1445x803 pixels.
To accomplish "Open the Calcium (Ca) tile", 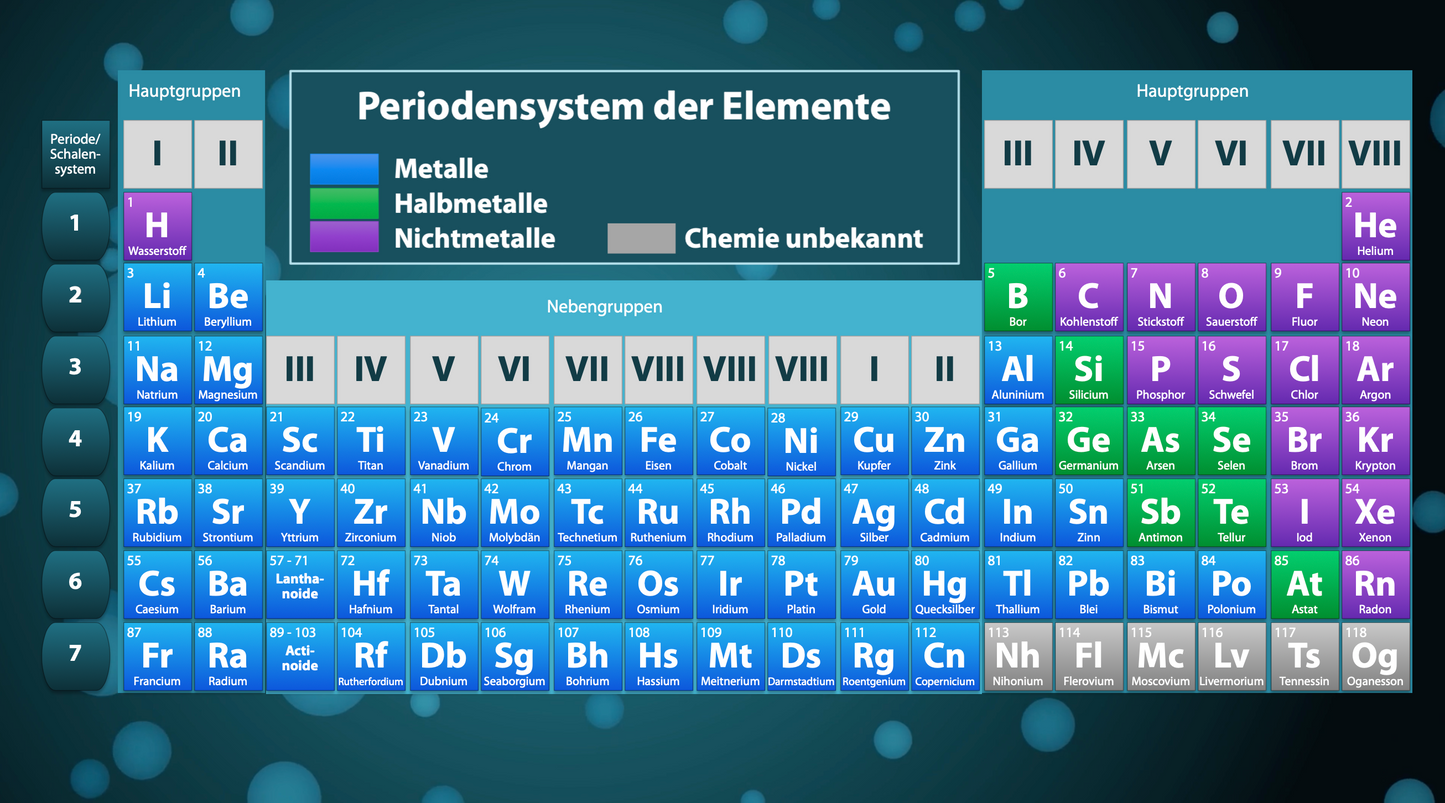I will pyautogui.click(x=228, y=441).
